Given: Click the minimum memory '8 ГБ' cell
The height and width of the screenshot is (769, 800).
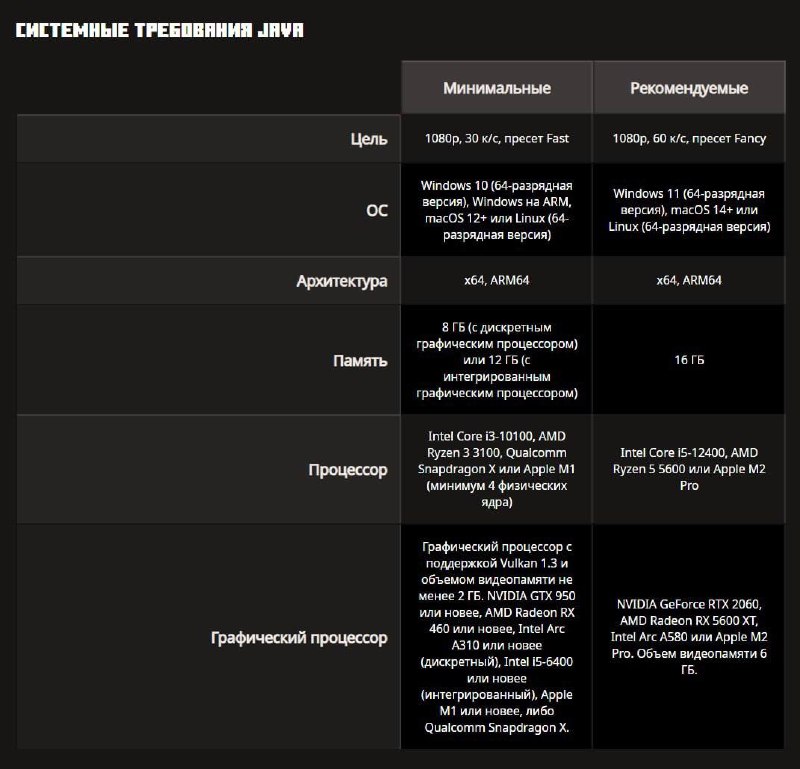Looking at the screenshot, I should click(x=497, y=360).
